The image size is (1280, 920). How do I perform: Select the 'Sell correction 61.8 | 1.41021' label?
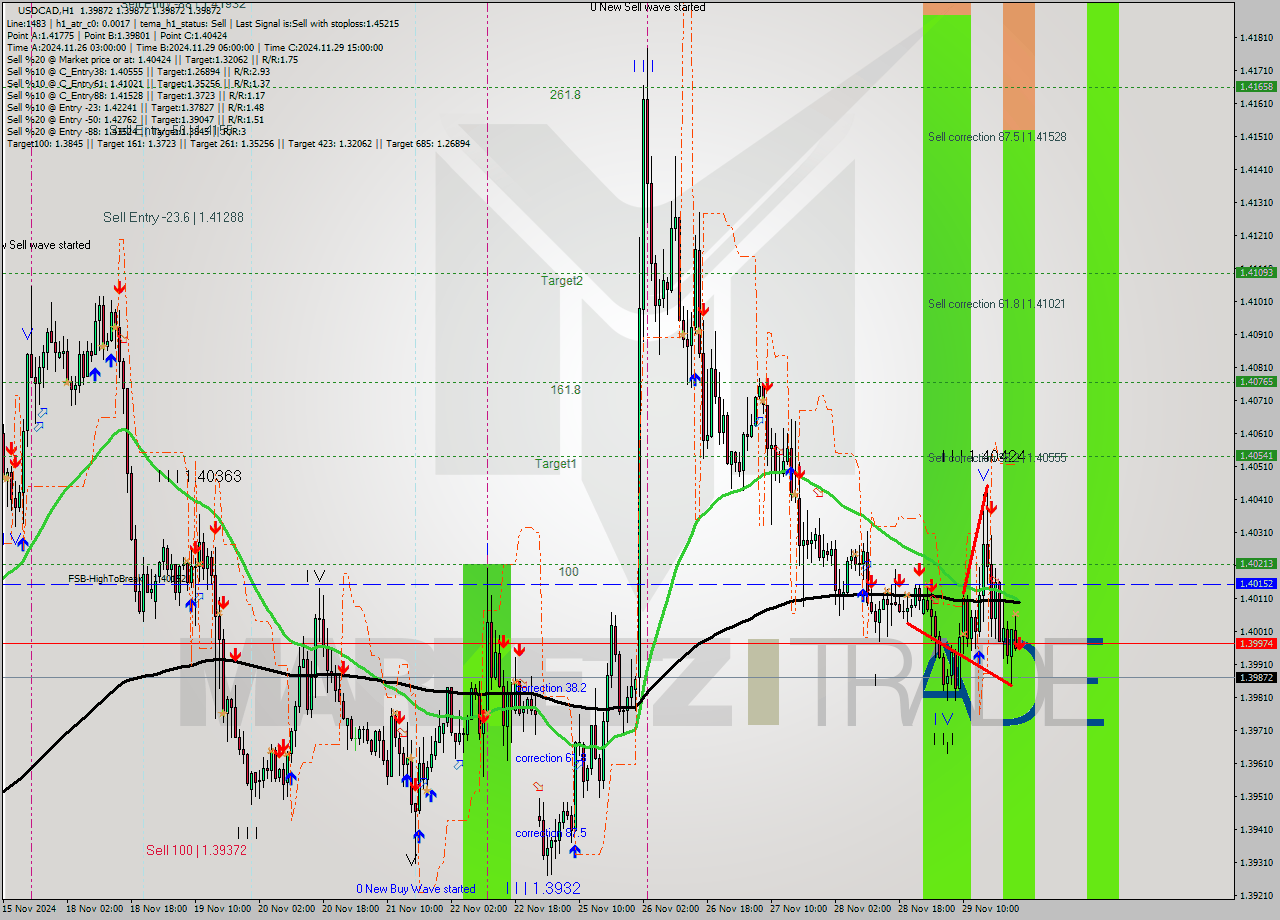[x=996, y=304]
